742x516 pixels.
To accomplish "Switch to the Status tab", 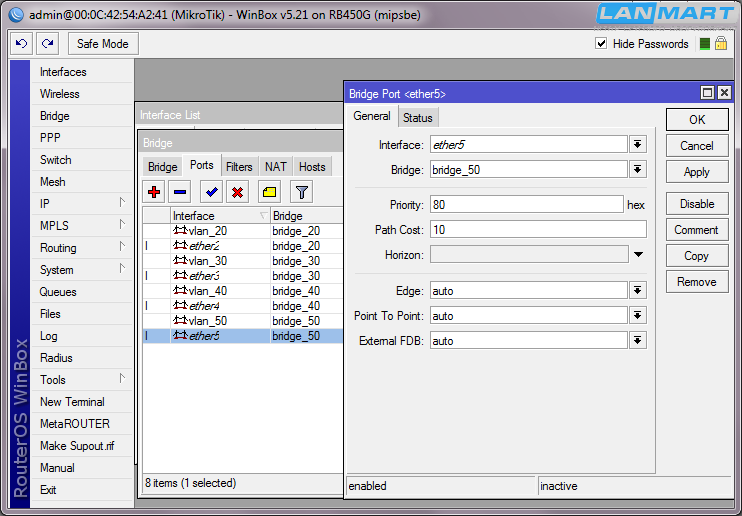I will coord(418,118).
